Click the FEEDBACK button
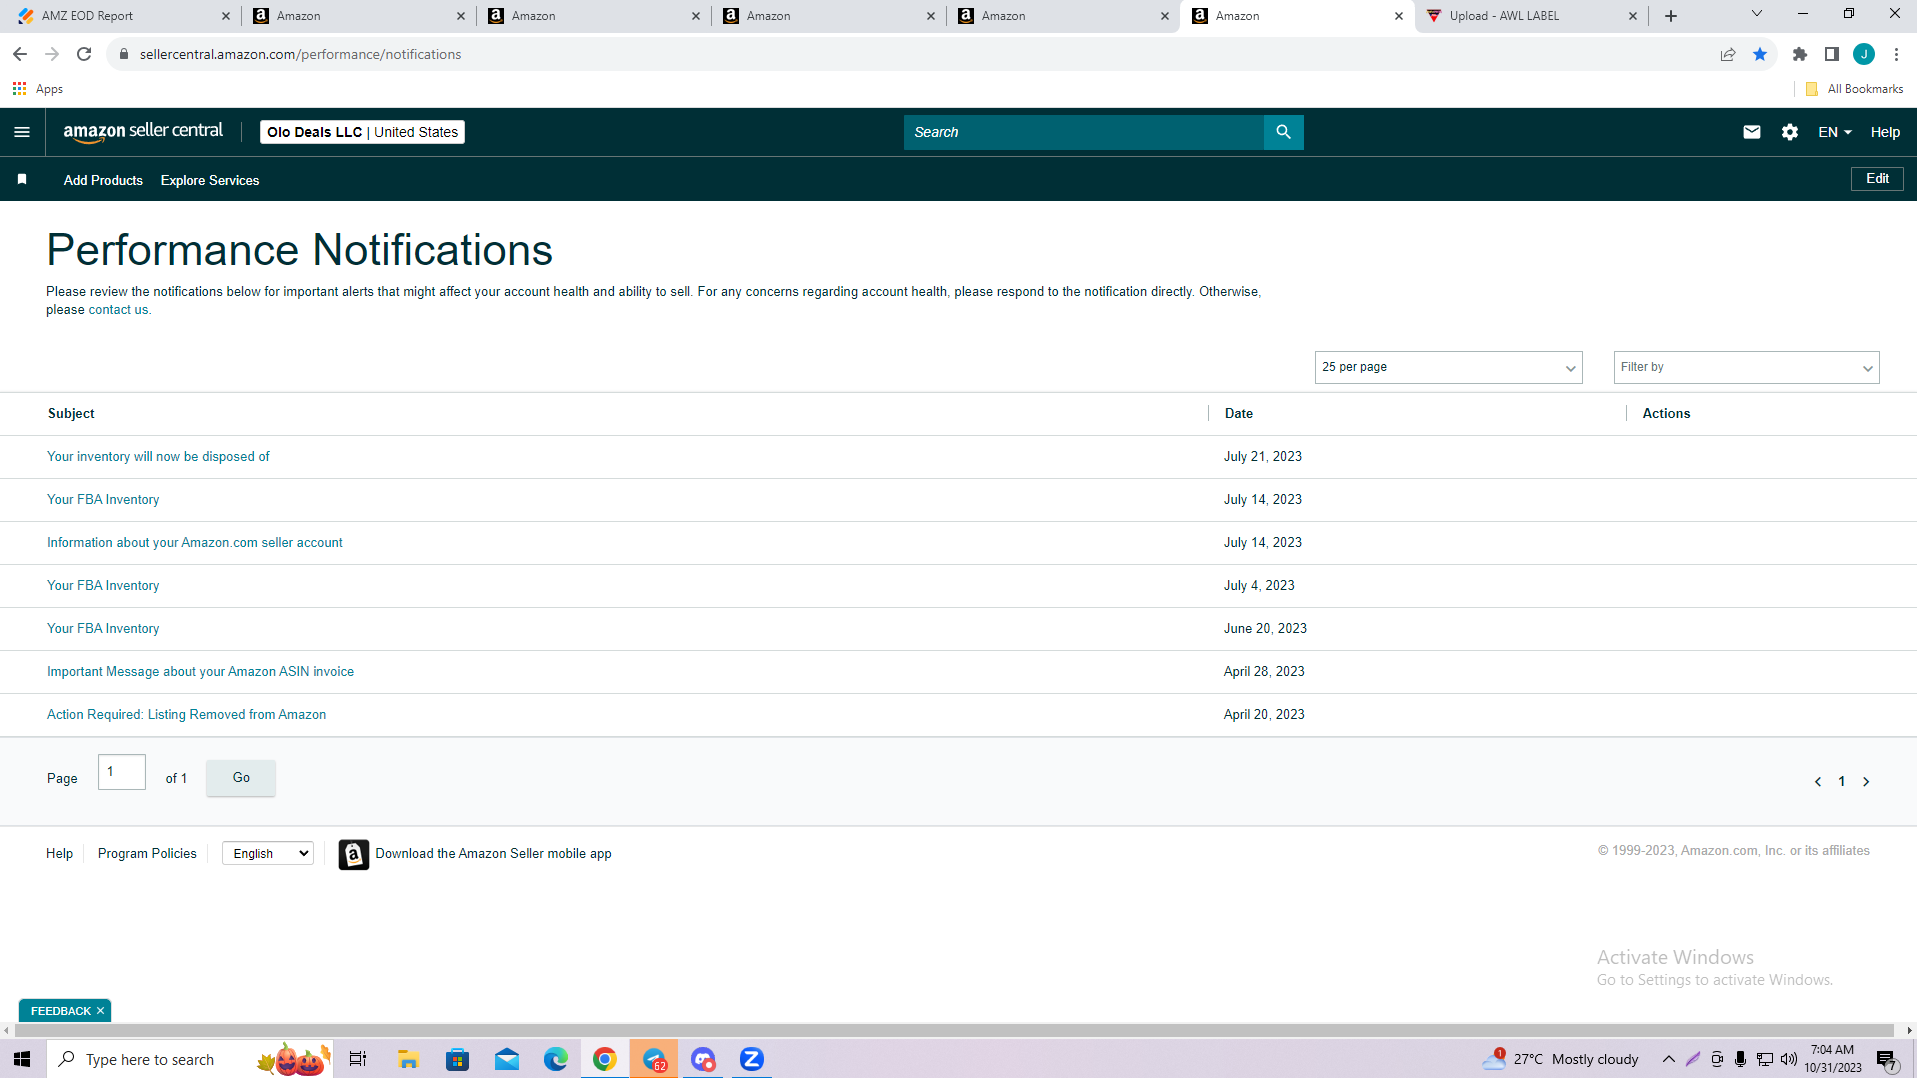The height and width of the screenshot is (1078, 1917). coord(61,1011)
